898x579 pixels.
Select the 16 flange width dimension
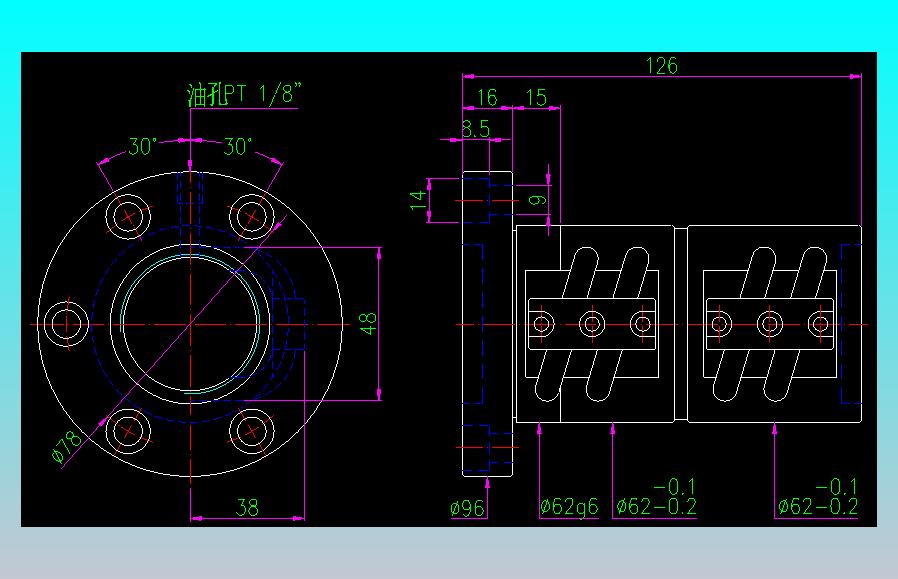[x=487, y=97]
